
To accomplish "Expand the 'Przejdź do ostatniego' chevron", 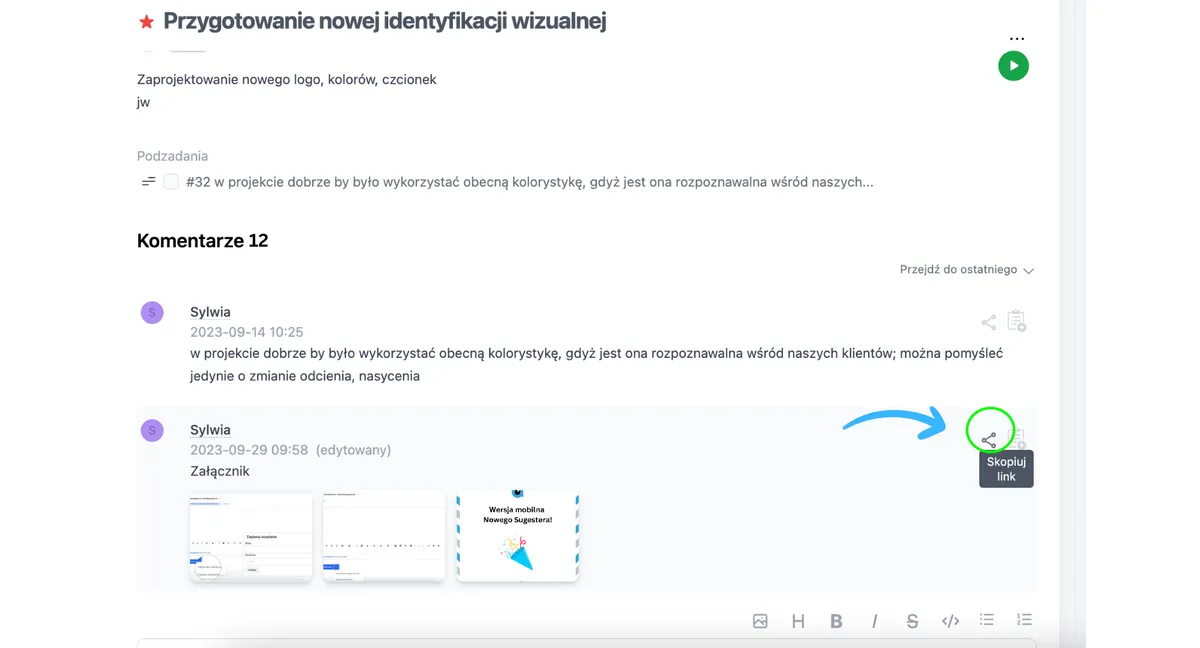I will point(1029,270).
